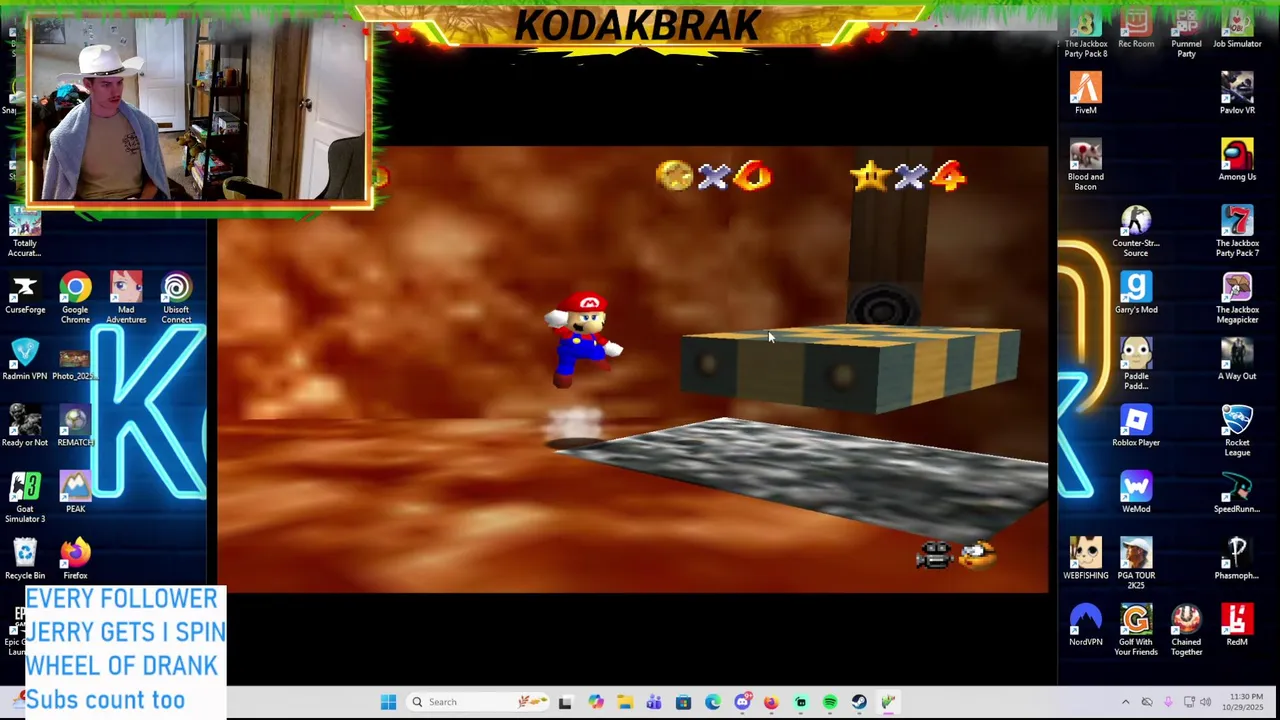Open The Jackbox Party Pack 8 icon
Viewport: 1280px width, 720px height.
tap(1086, 32)
